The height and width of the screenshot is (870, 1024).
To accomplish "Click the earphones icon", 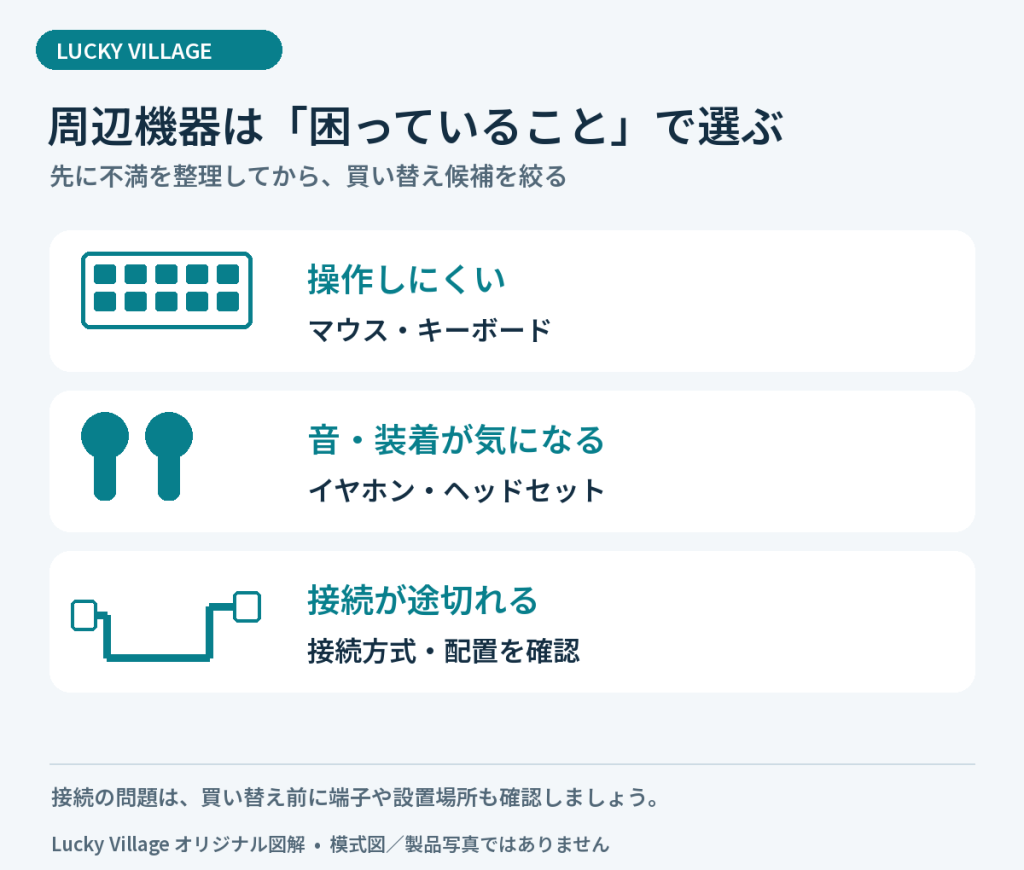I will pyautogui.click(x=136, y=457).
